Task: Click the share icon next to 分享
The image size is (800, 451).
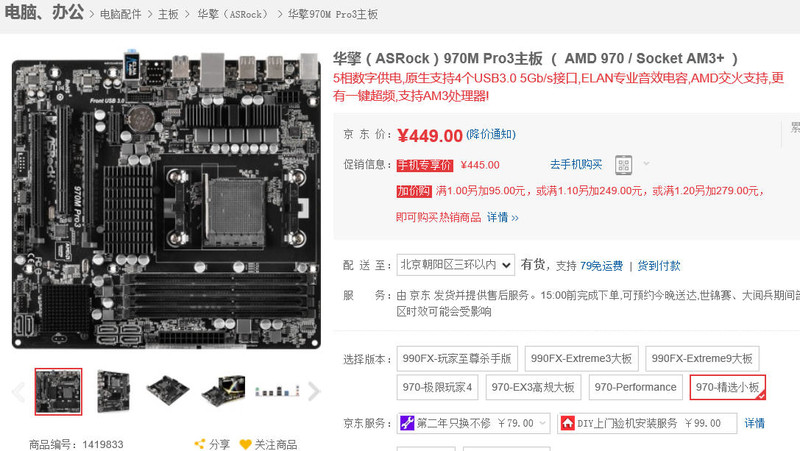Action: 200,444
